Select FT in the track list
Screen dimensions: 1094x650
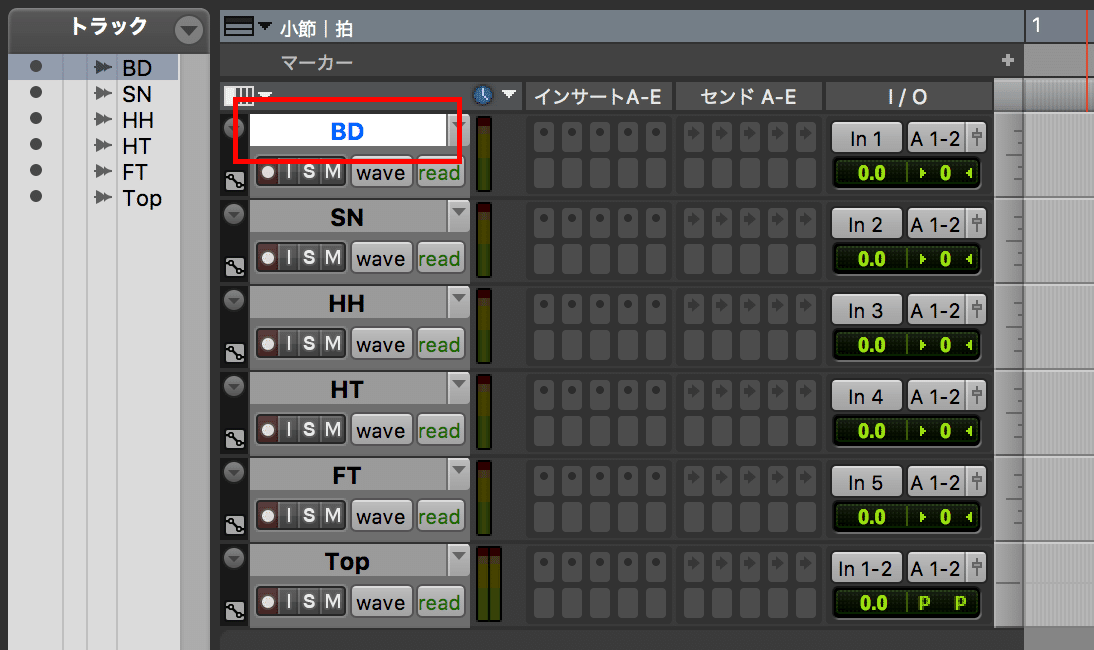coord(135,172)
